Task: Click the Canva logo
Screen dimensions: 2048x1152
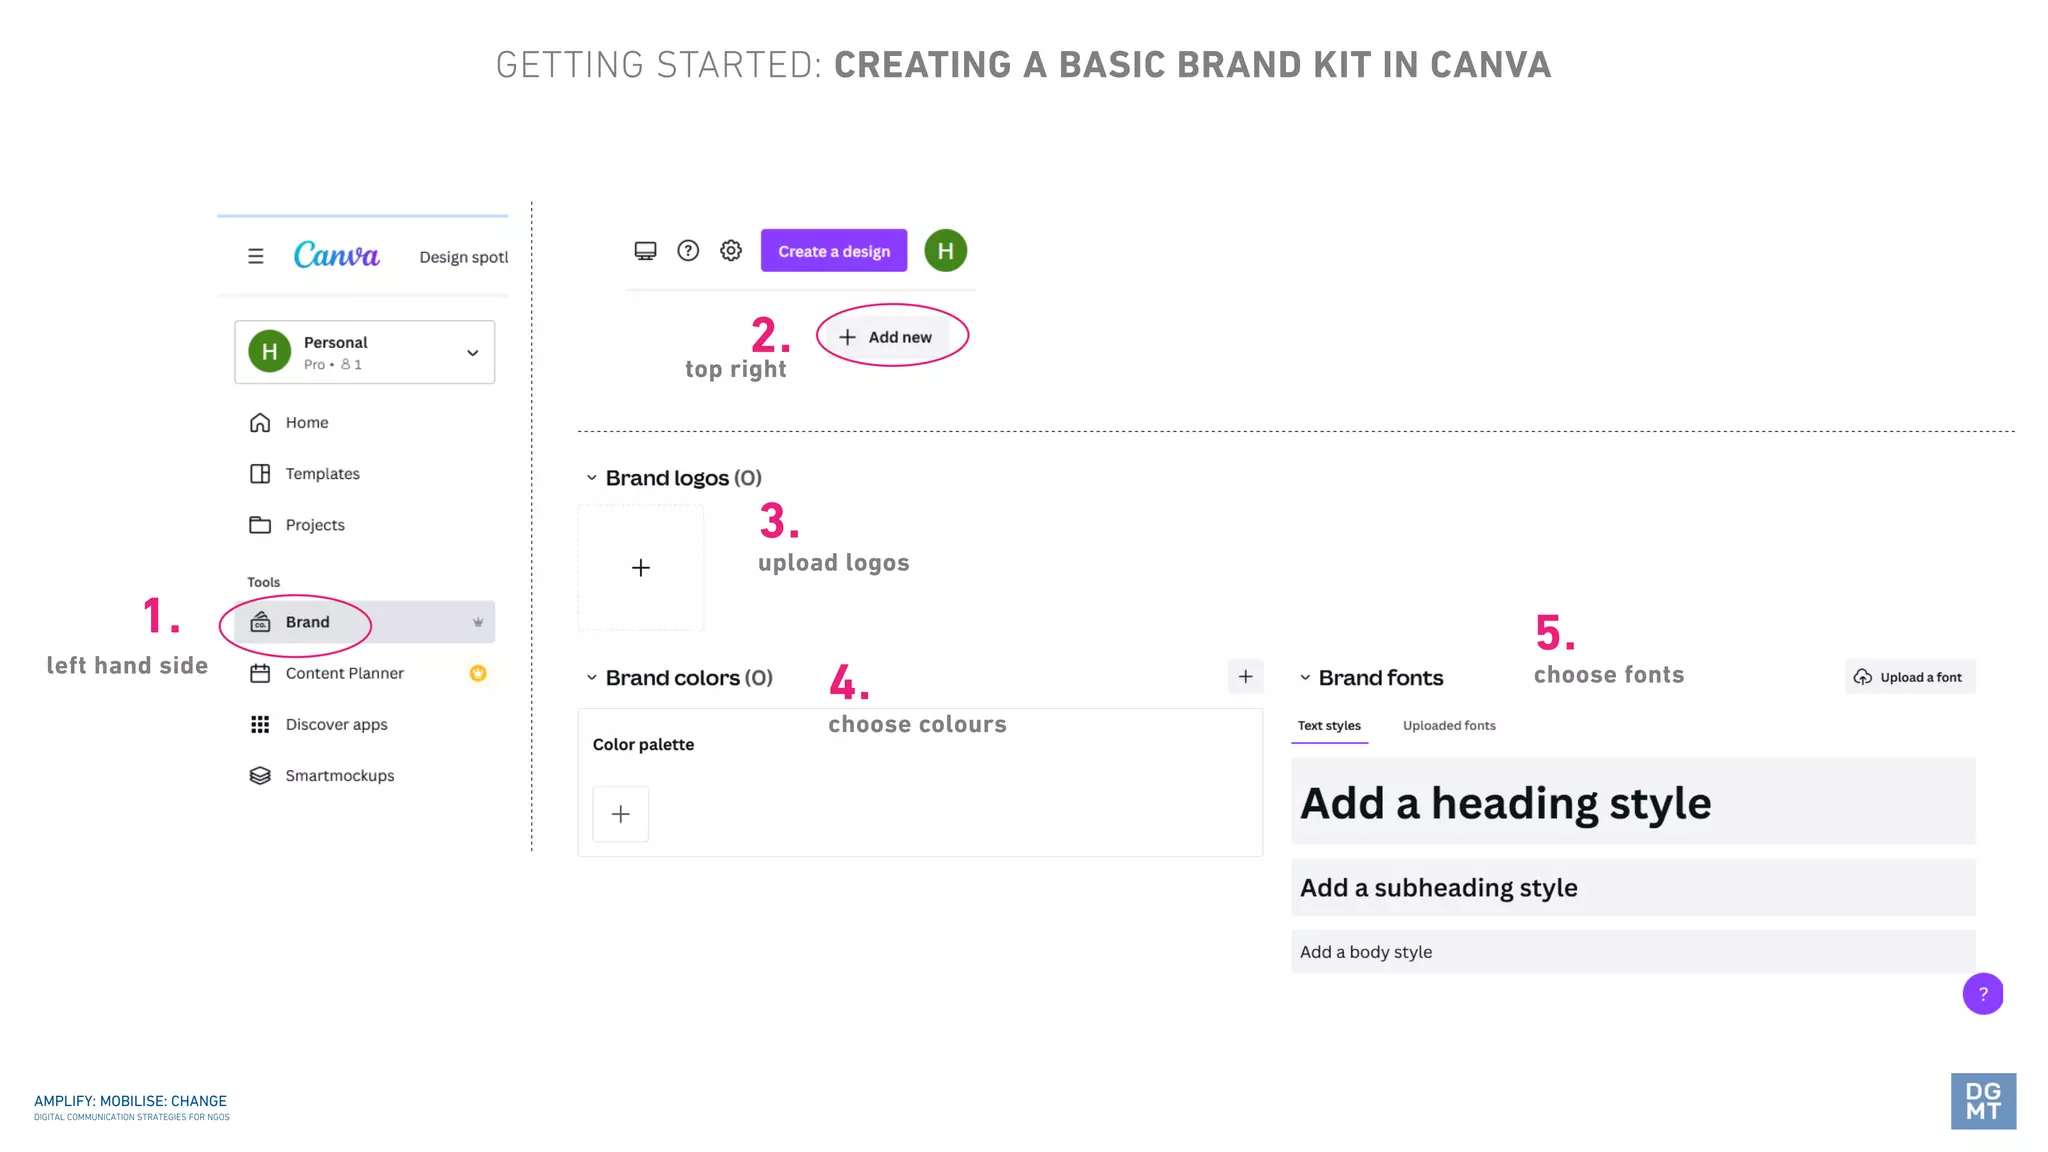Action: pos(337,255)
